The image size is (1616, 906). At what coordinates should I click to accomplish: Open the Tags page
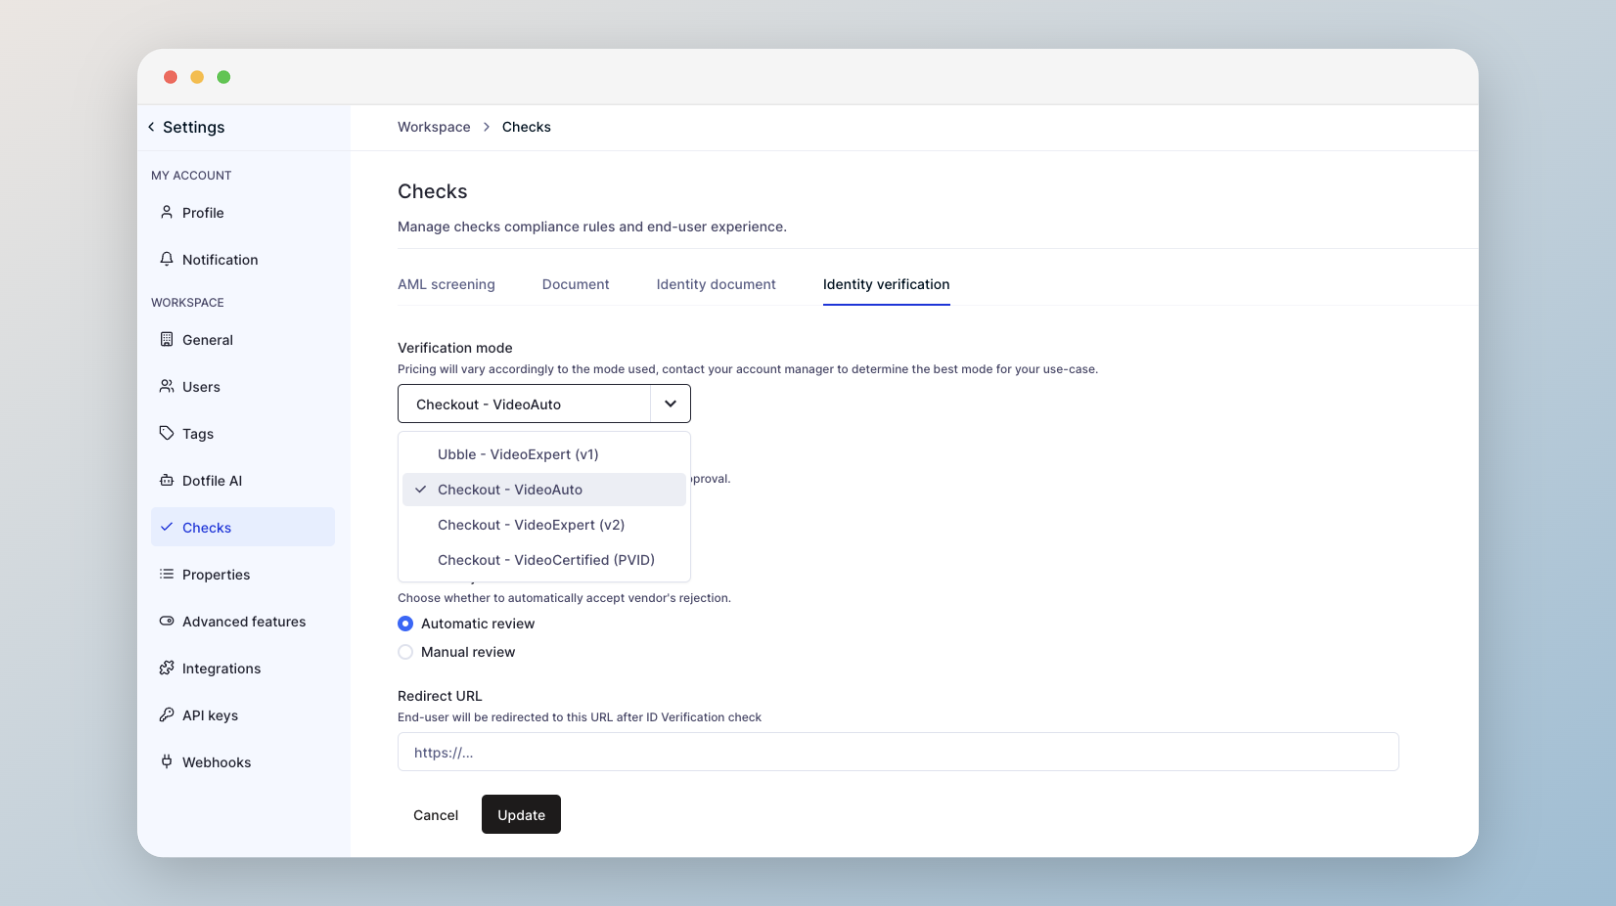(243, 433)
